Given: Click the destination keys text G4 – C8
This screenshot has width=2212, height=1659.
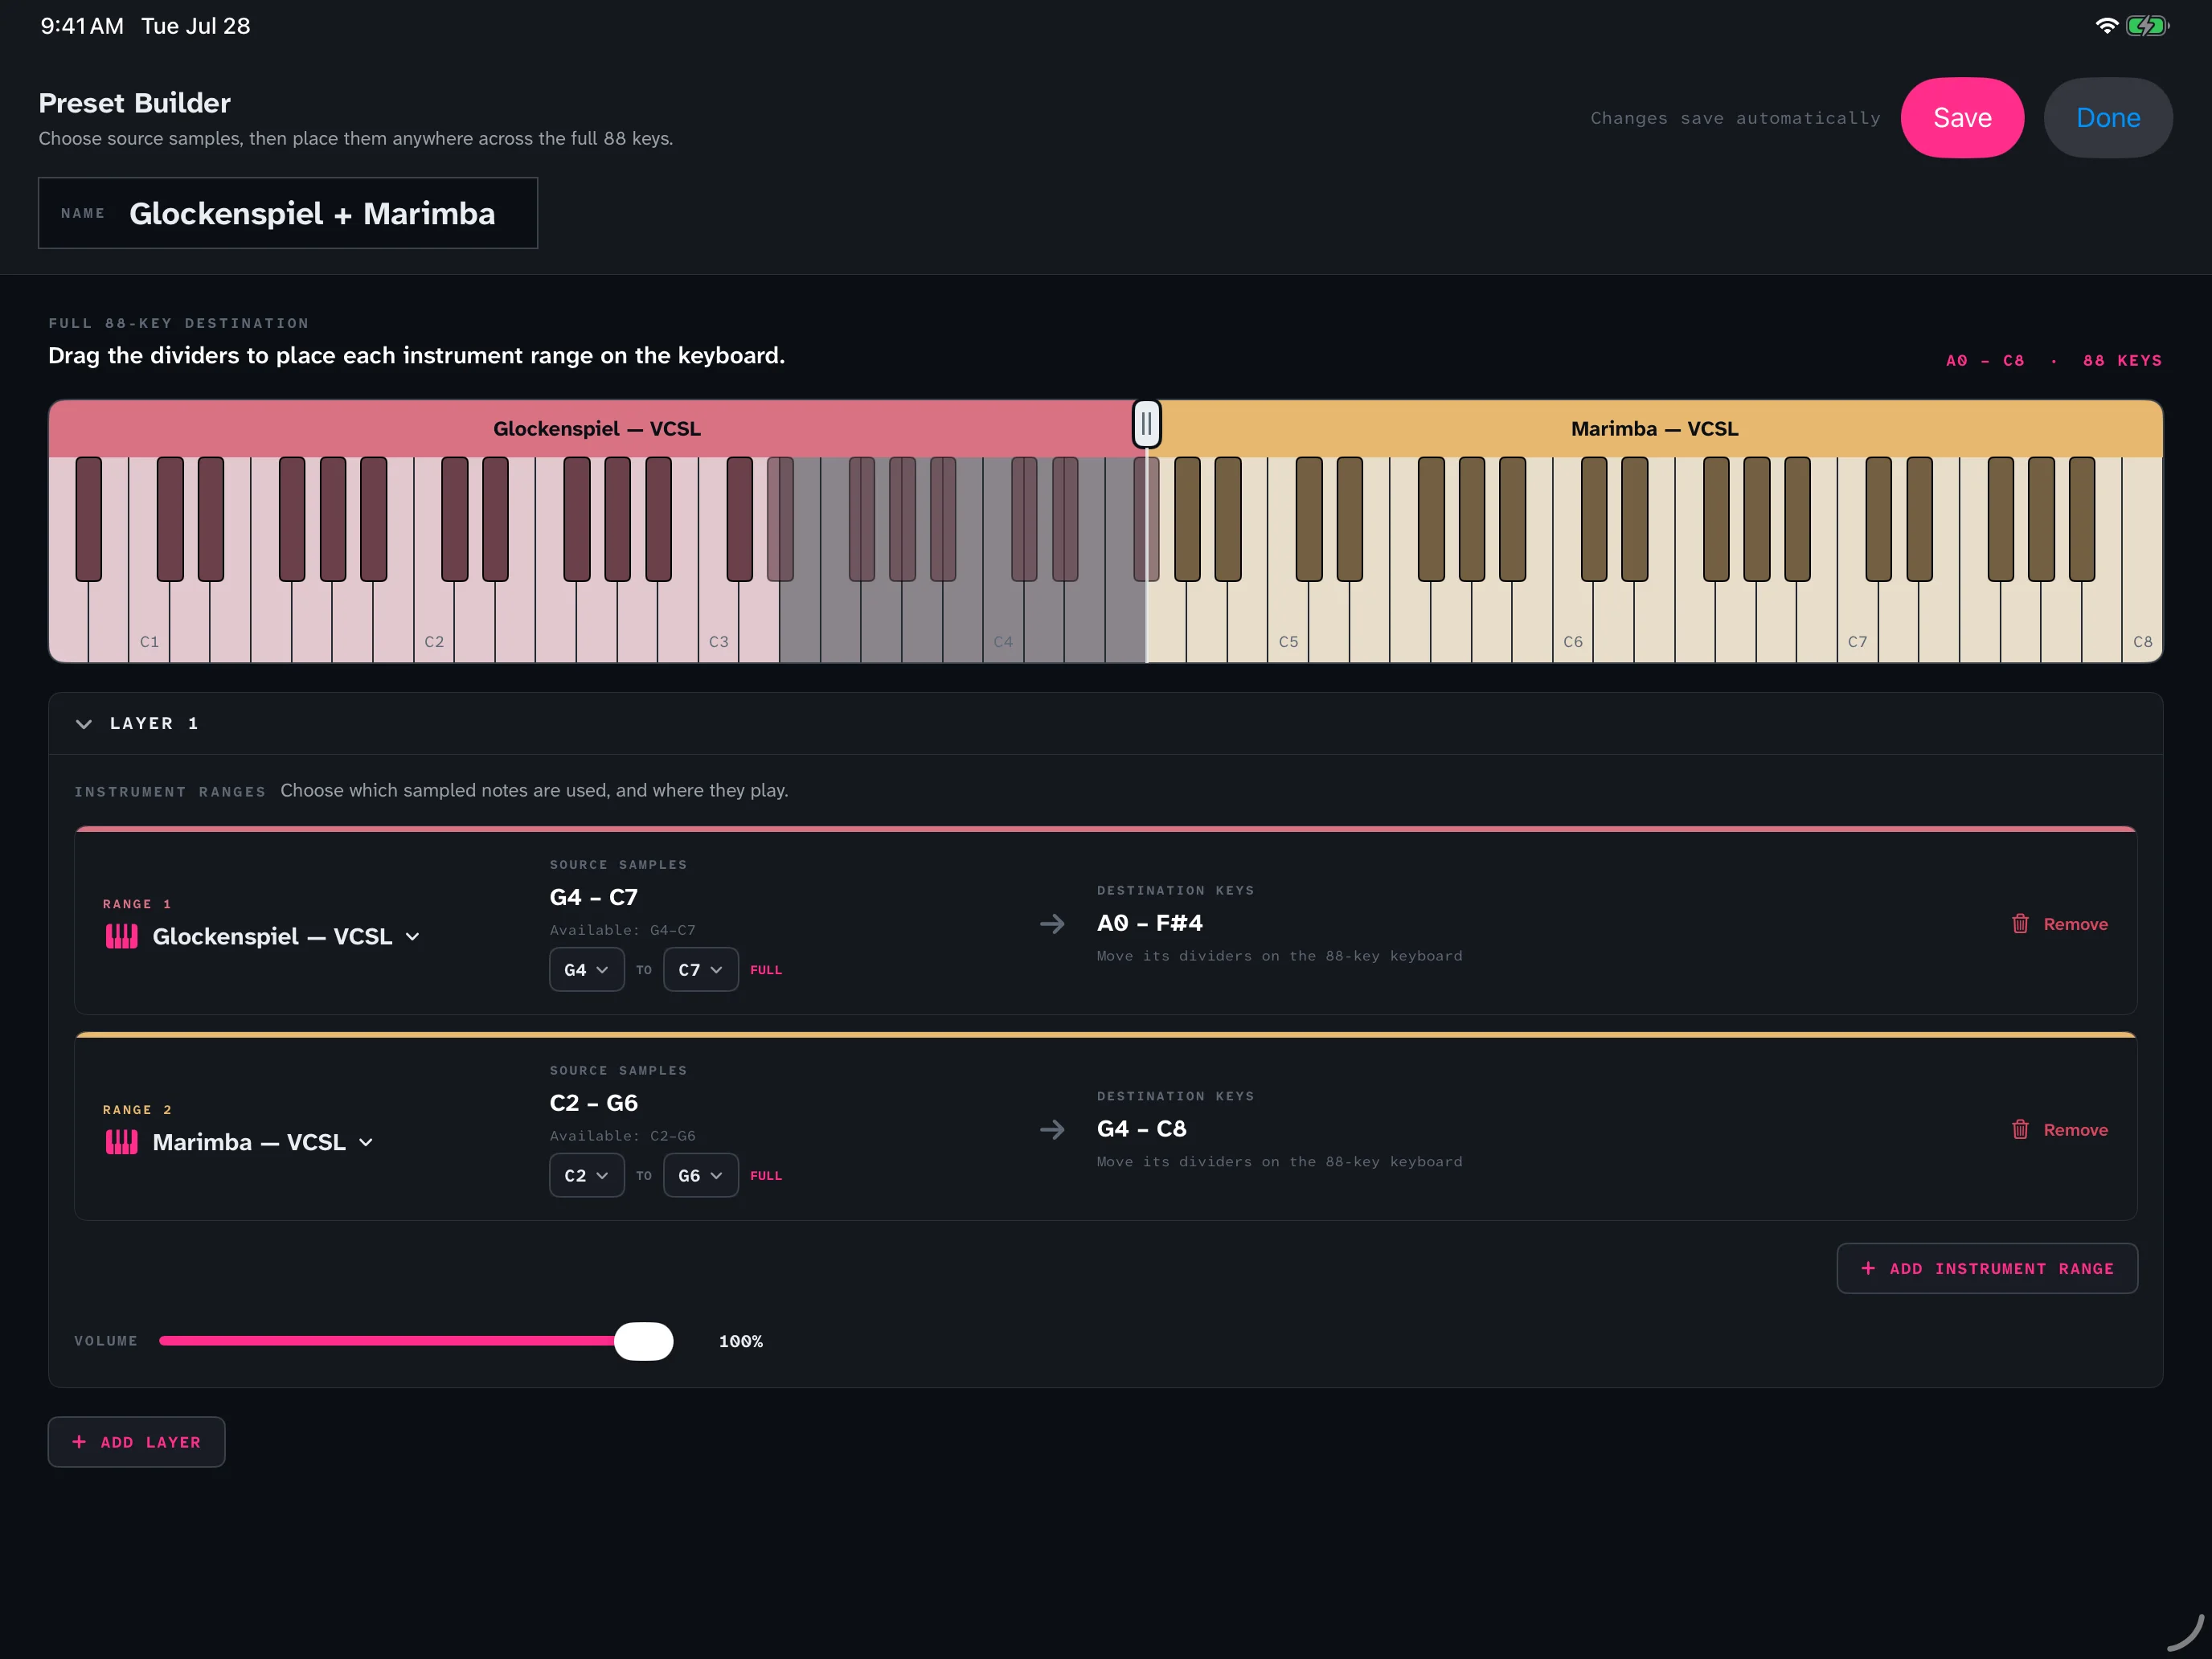Looking at the screenshot, I should (1141, 1129).
